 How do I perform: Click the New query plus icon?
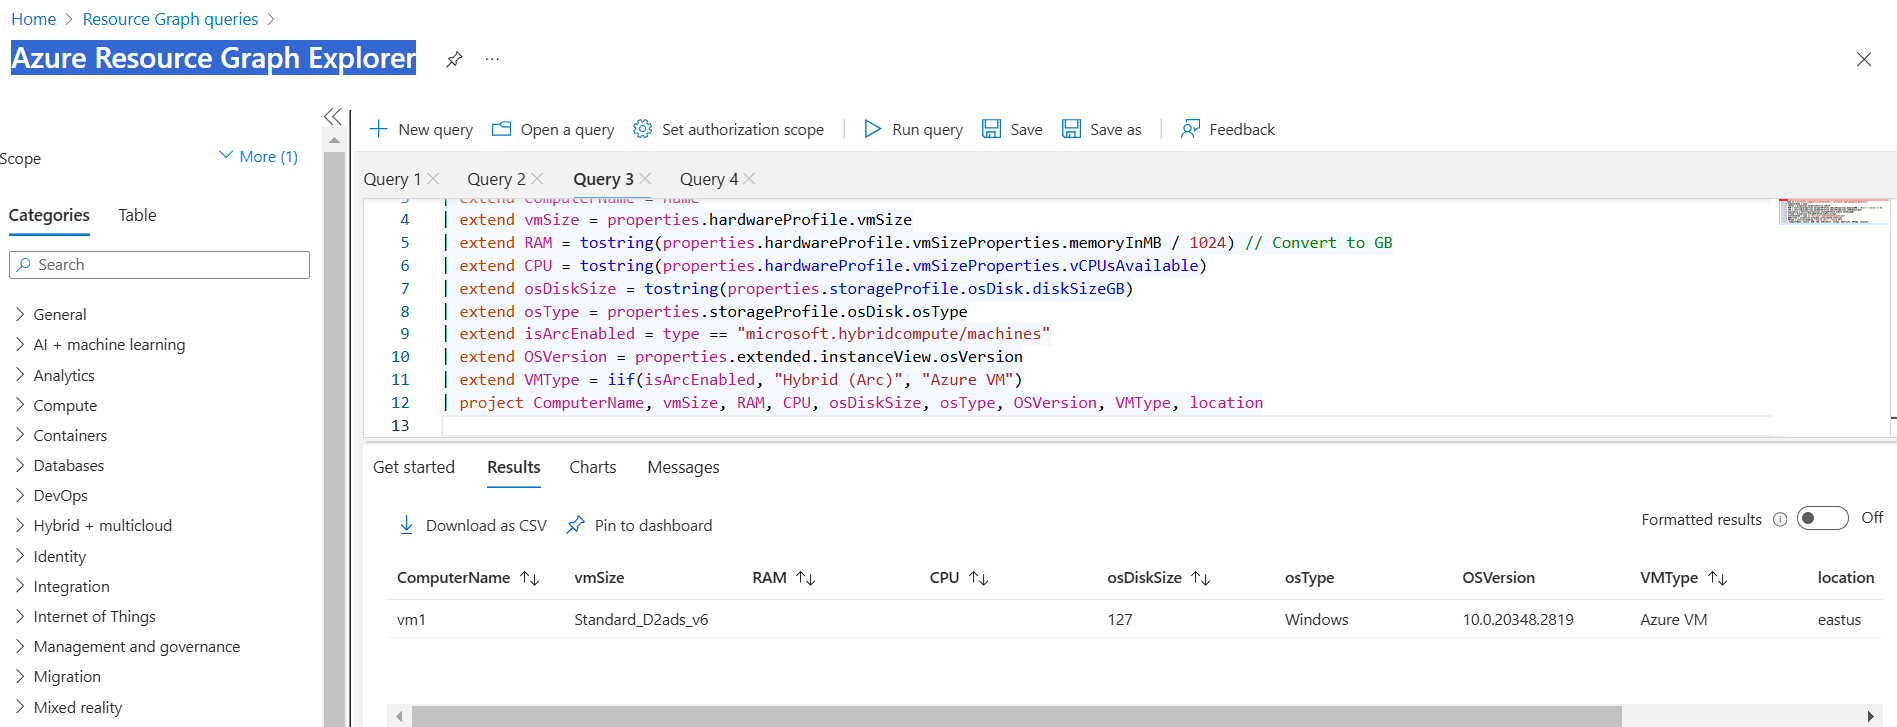click(x=379, y=129)
